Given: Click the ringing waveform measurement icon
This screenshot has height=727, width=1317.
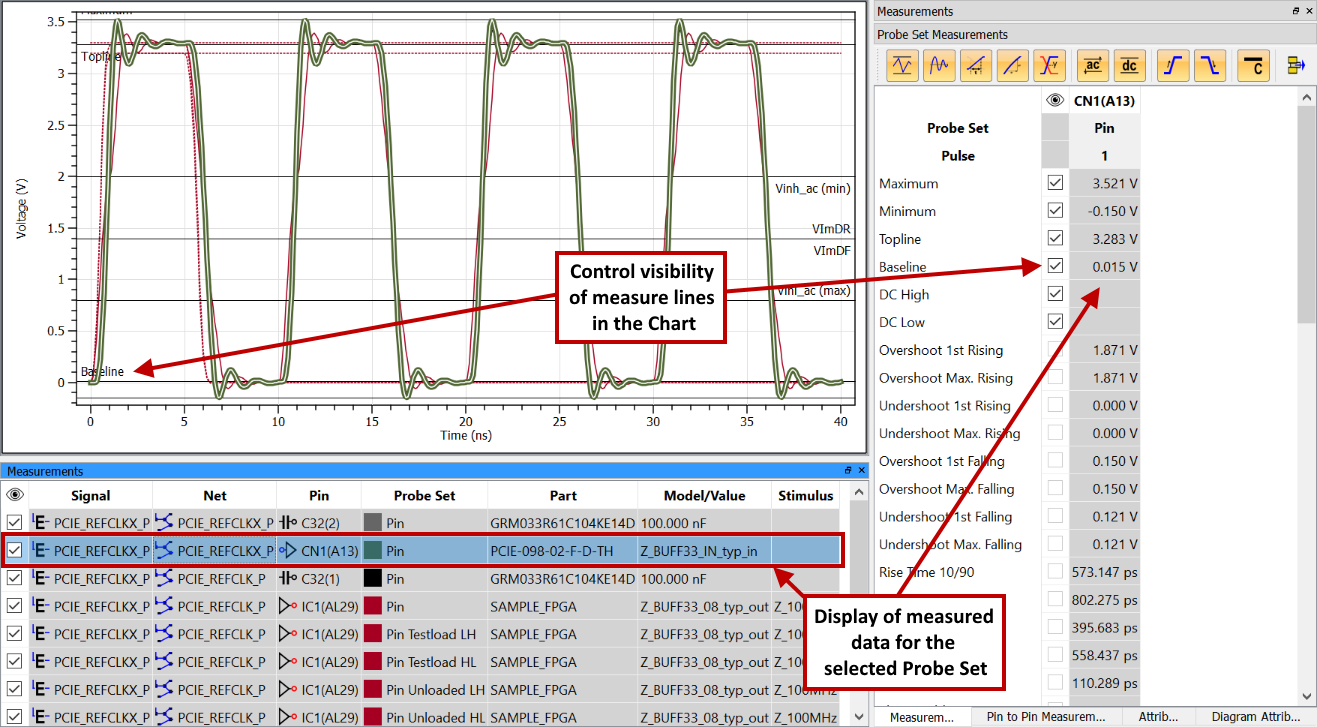Looking at the screenshot, I should (x=939, y=66).
